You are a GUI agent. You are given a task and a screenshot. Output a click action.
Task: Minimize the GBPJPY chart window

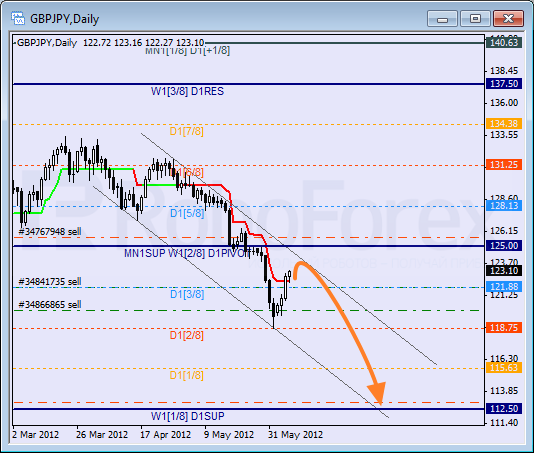click(x=442, y=18)
